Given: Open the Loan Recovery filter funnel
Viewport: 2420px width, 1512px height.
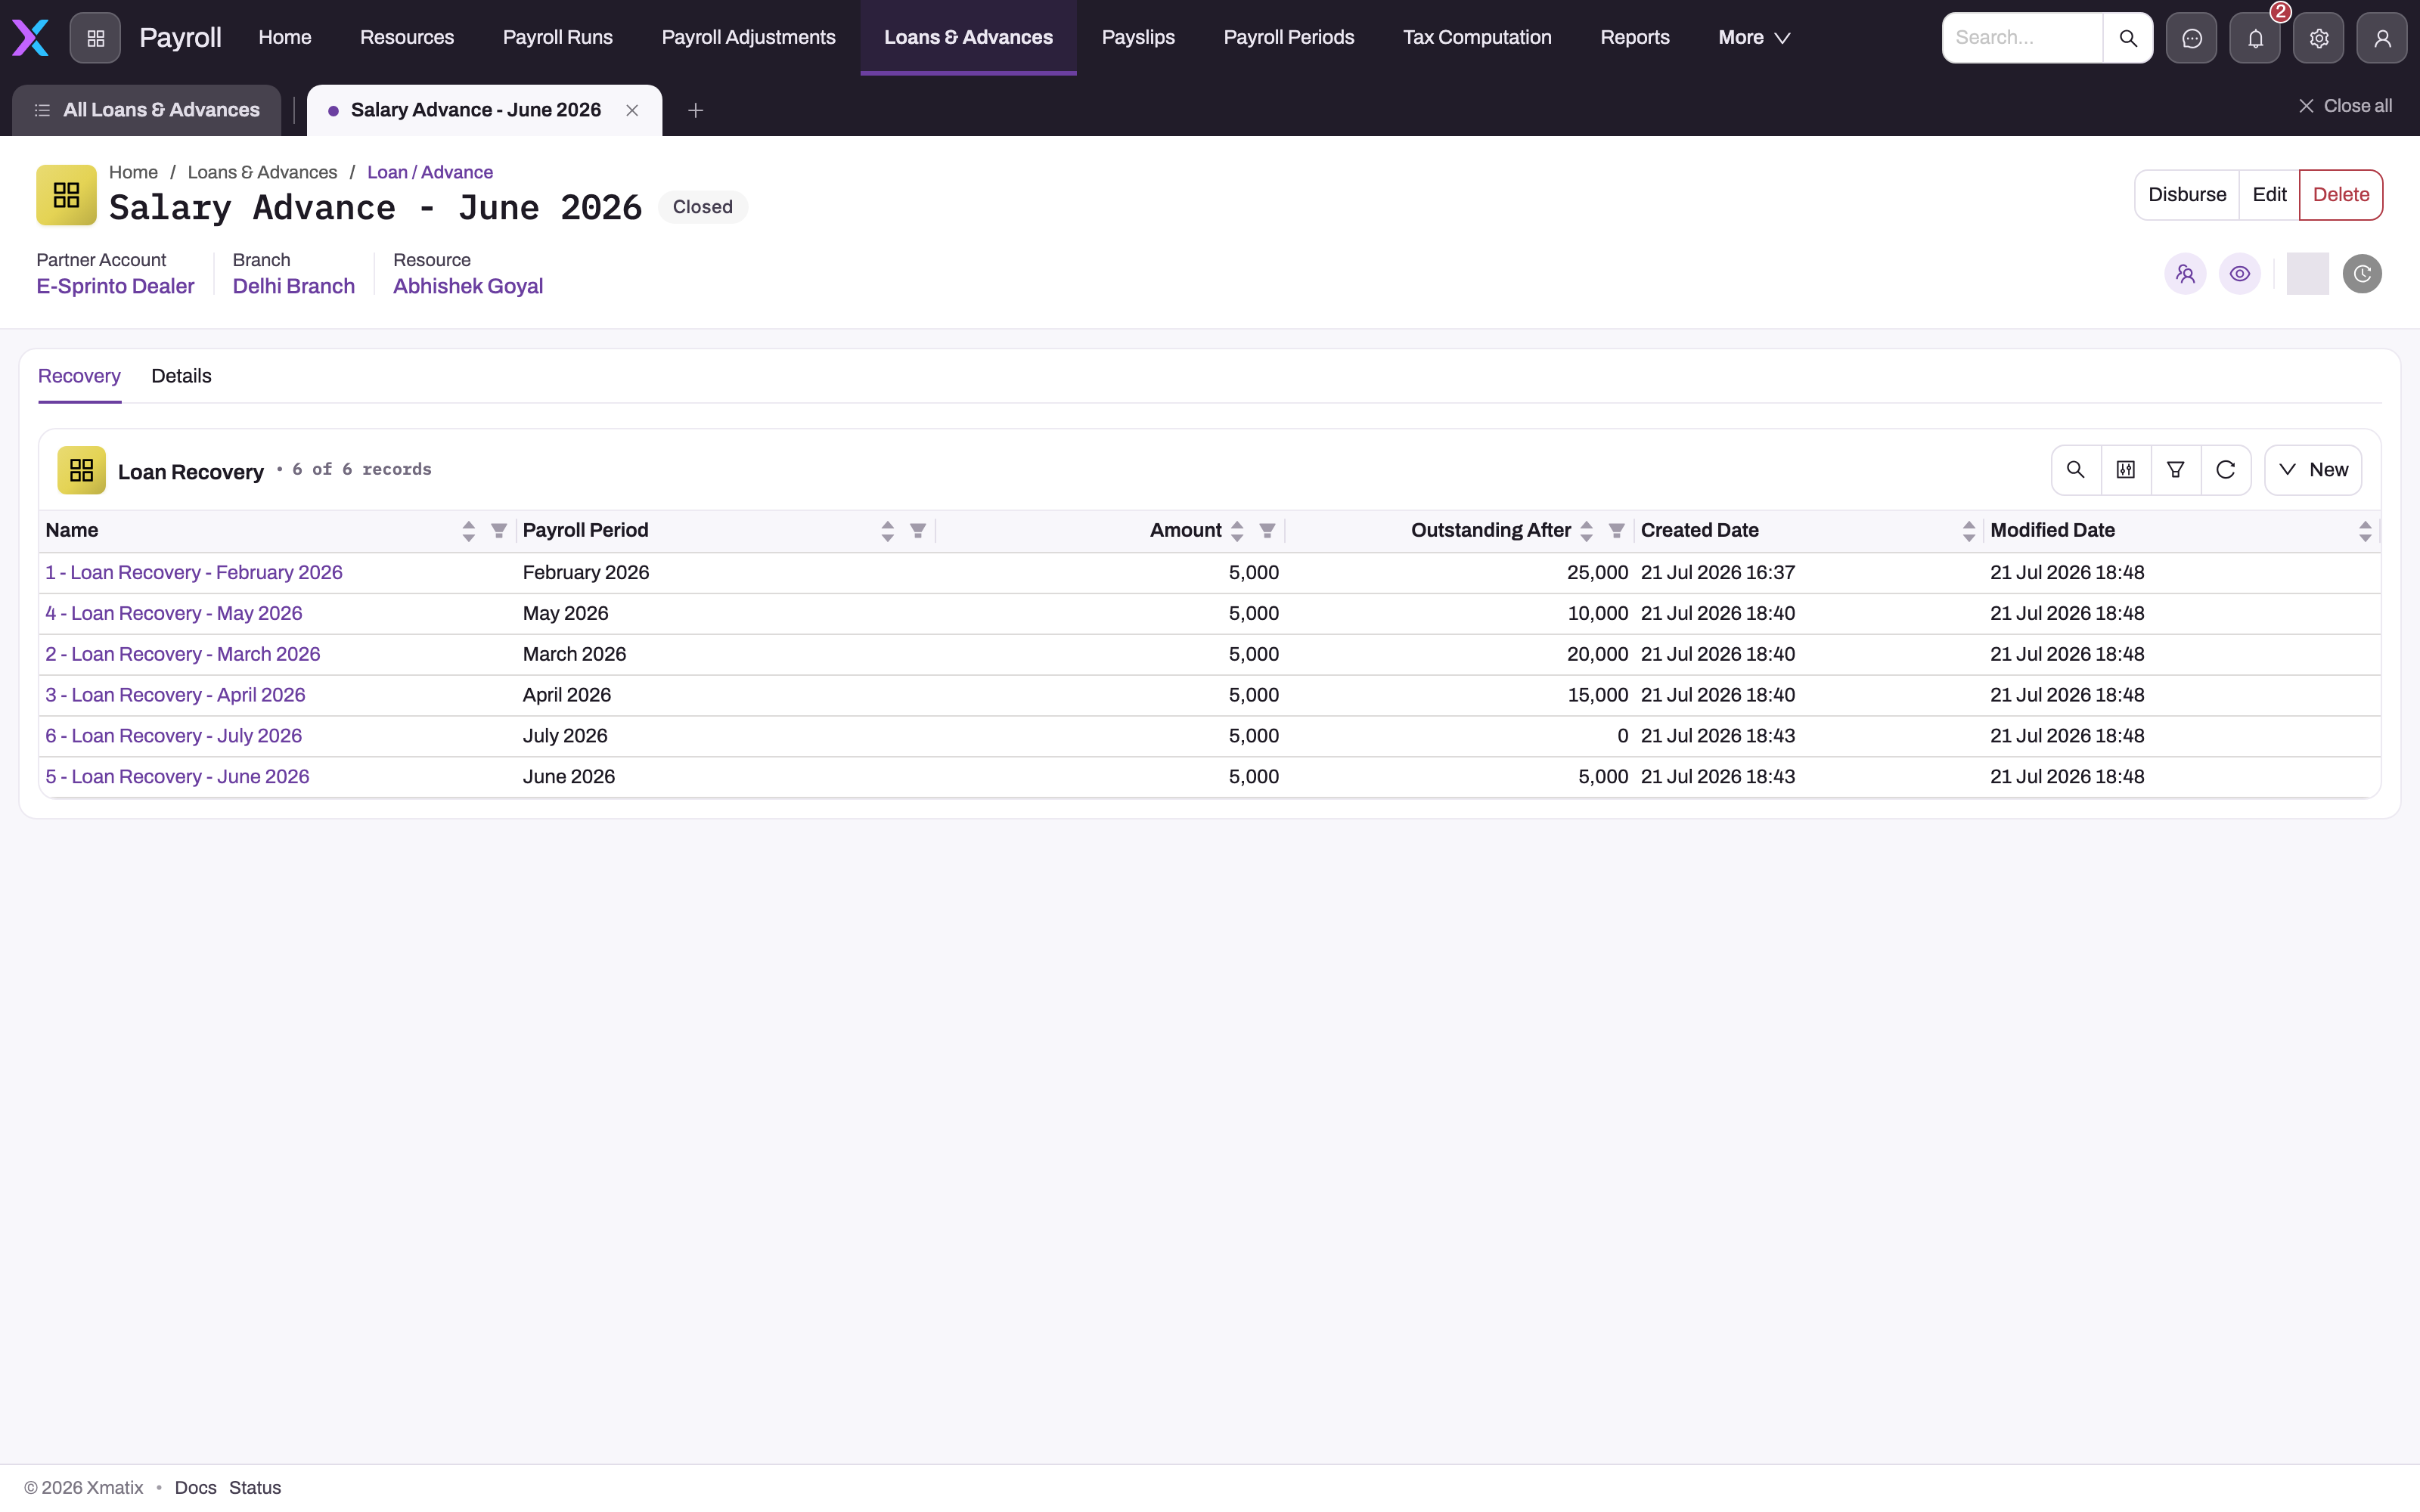Looking at the screenshot, I should pos(2175,470).
